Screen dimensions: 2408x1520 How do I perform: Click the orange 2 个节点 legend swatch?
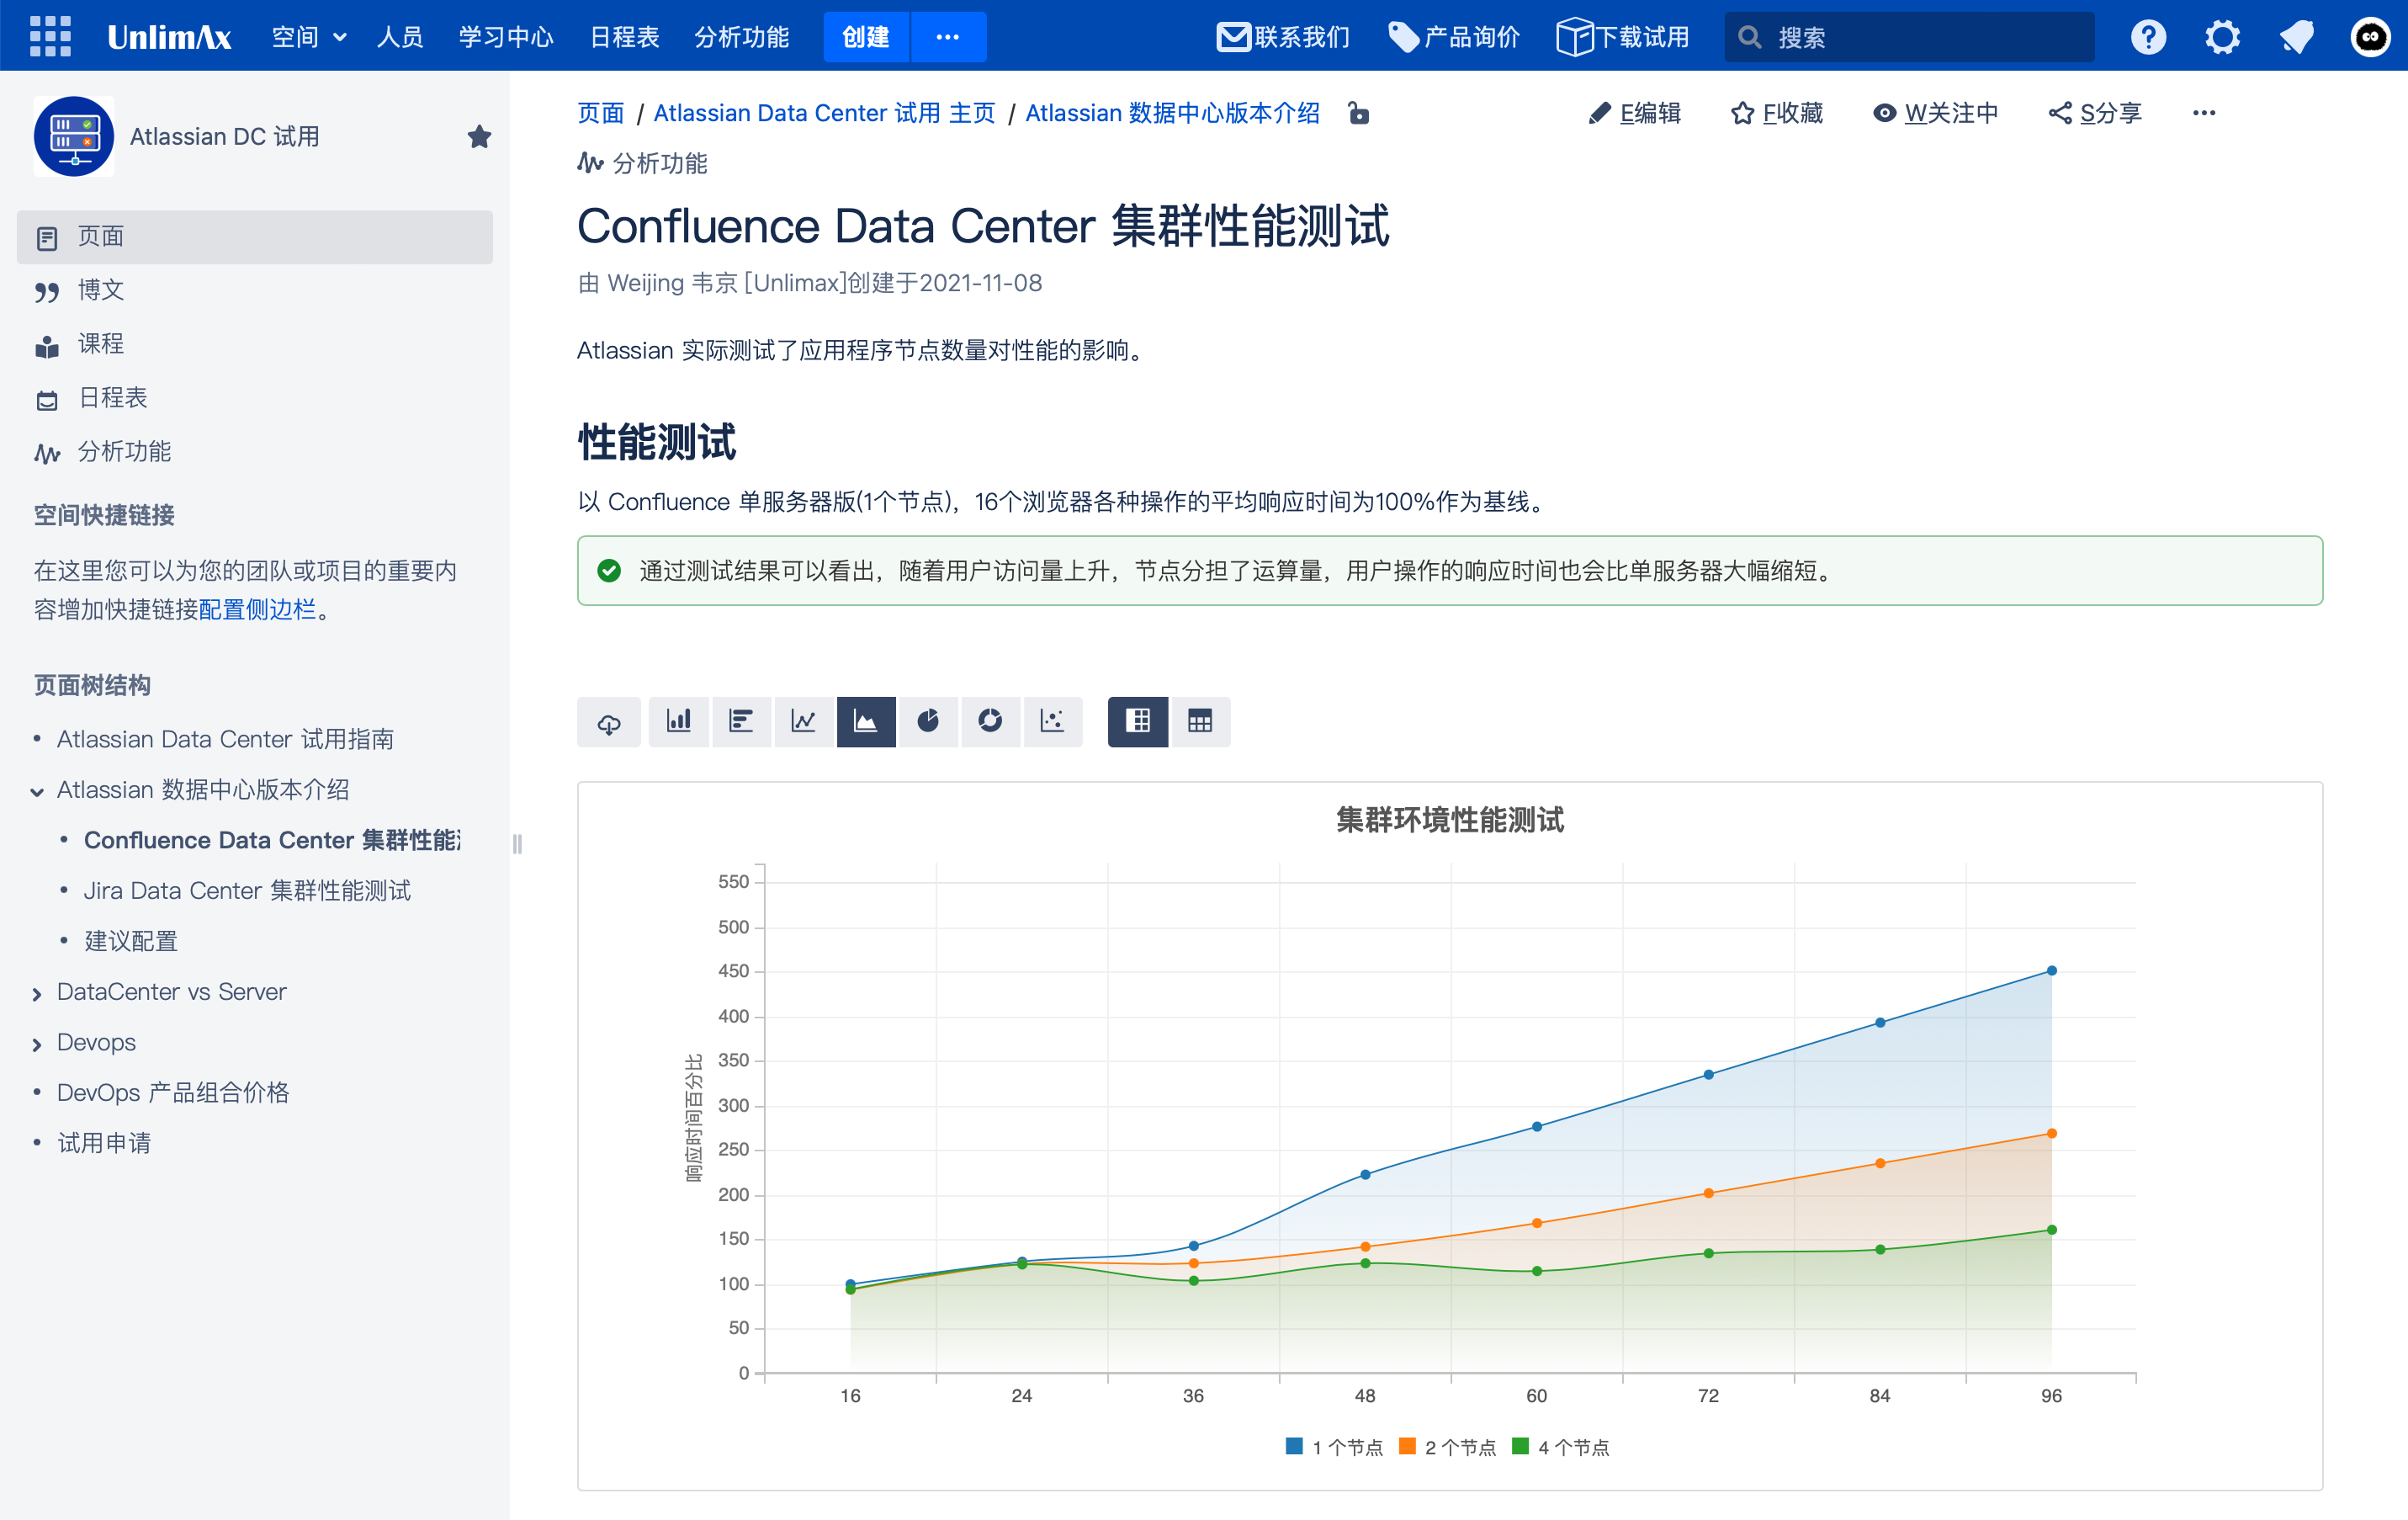[1407, 1446]
